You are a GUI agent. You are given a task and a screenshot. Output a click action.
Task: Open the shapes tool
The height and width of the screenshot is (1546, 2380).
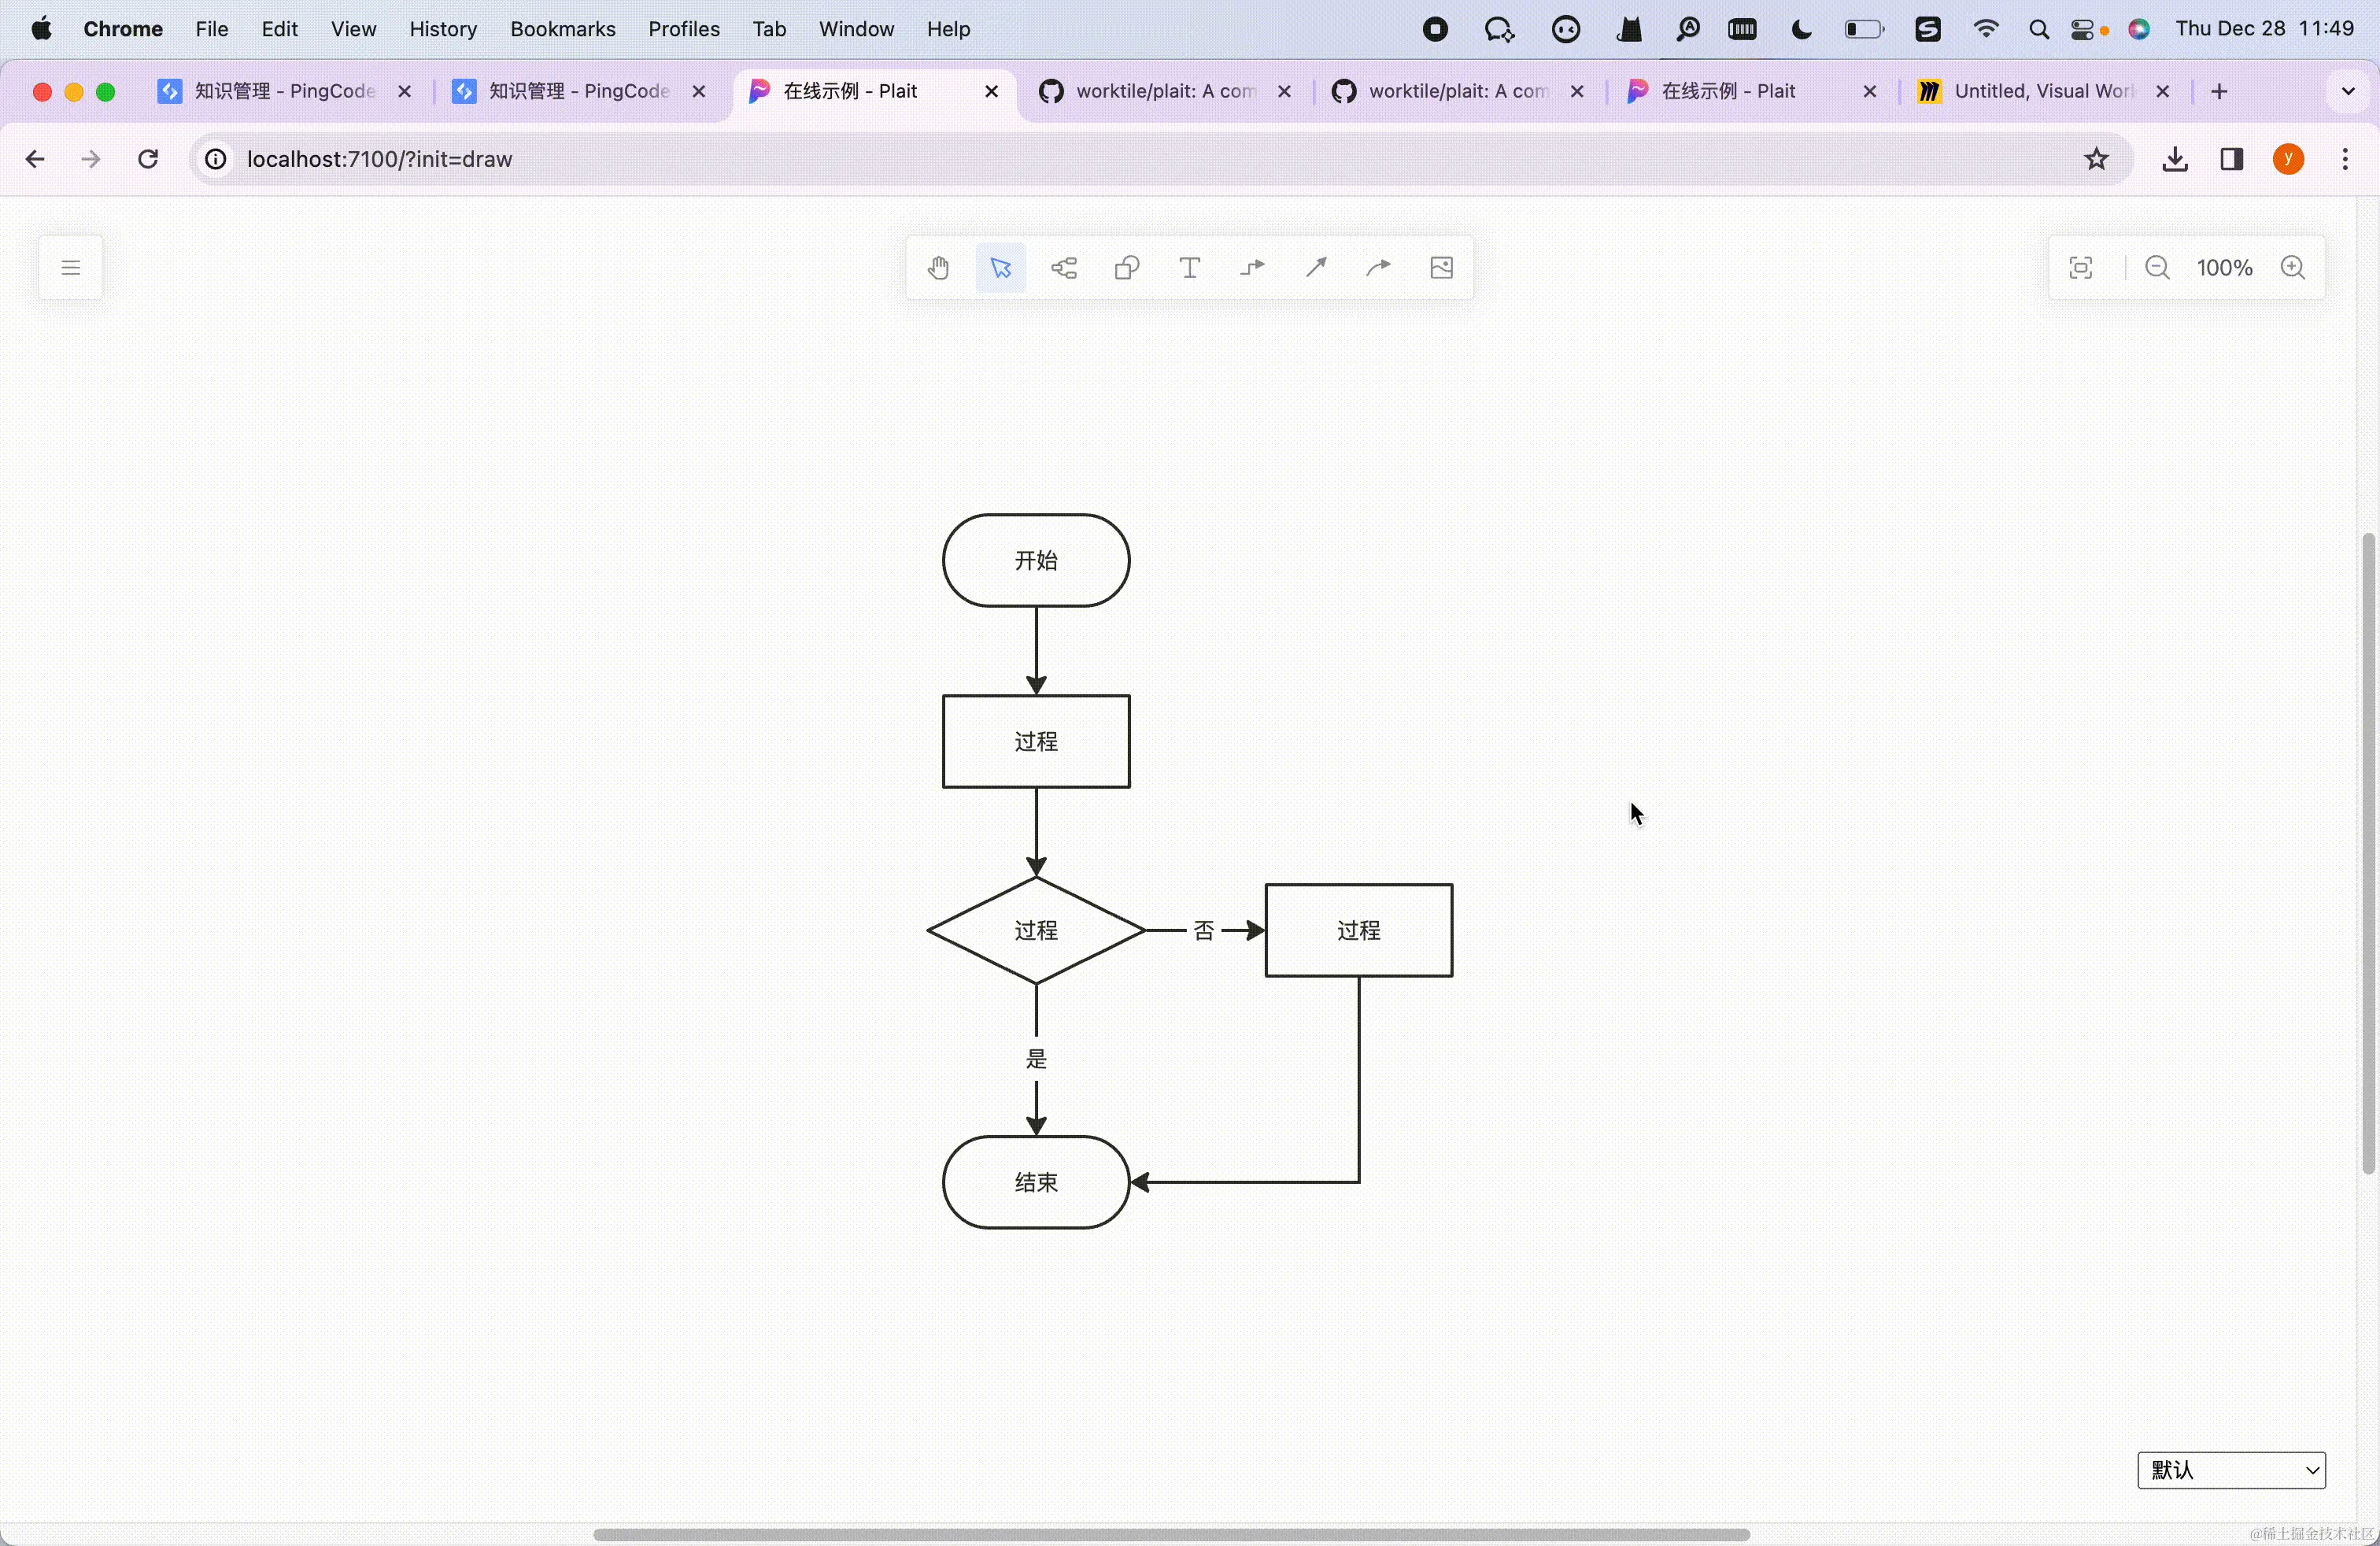tap(1127, 268)
